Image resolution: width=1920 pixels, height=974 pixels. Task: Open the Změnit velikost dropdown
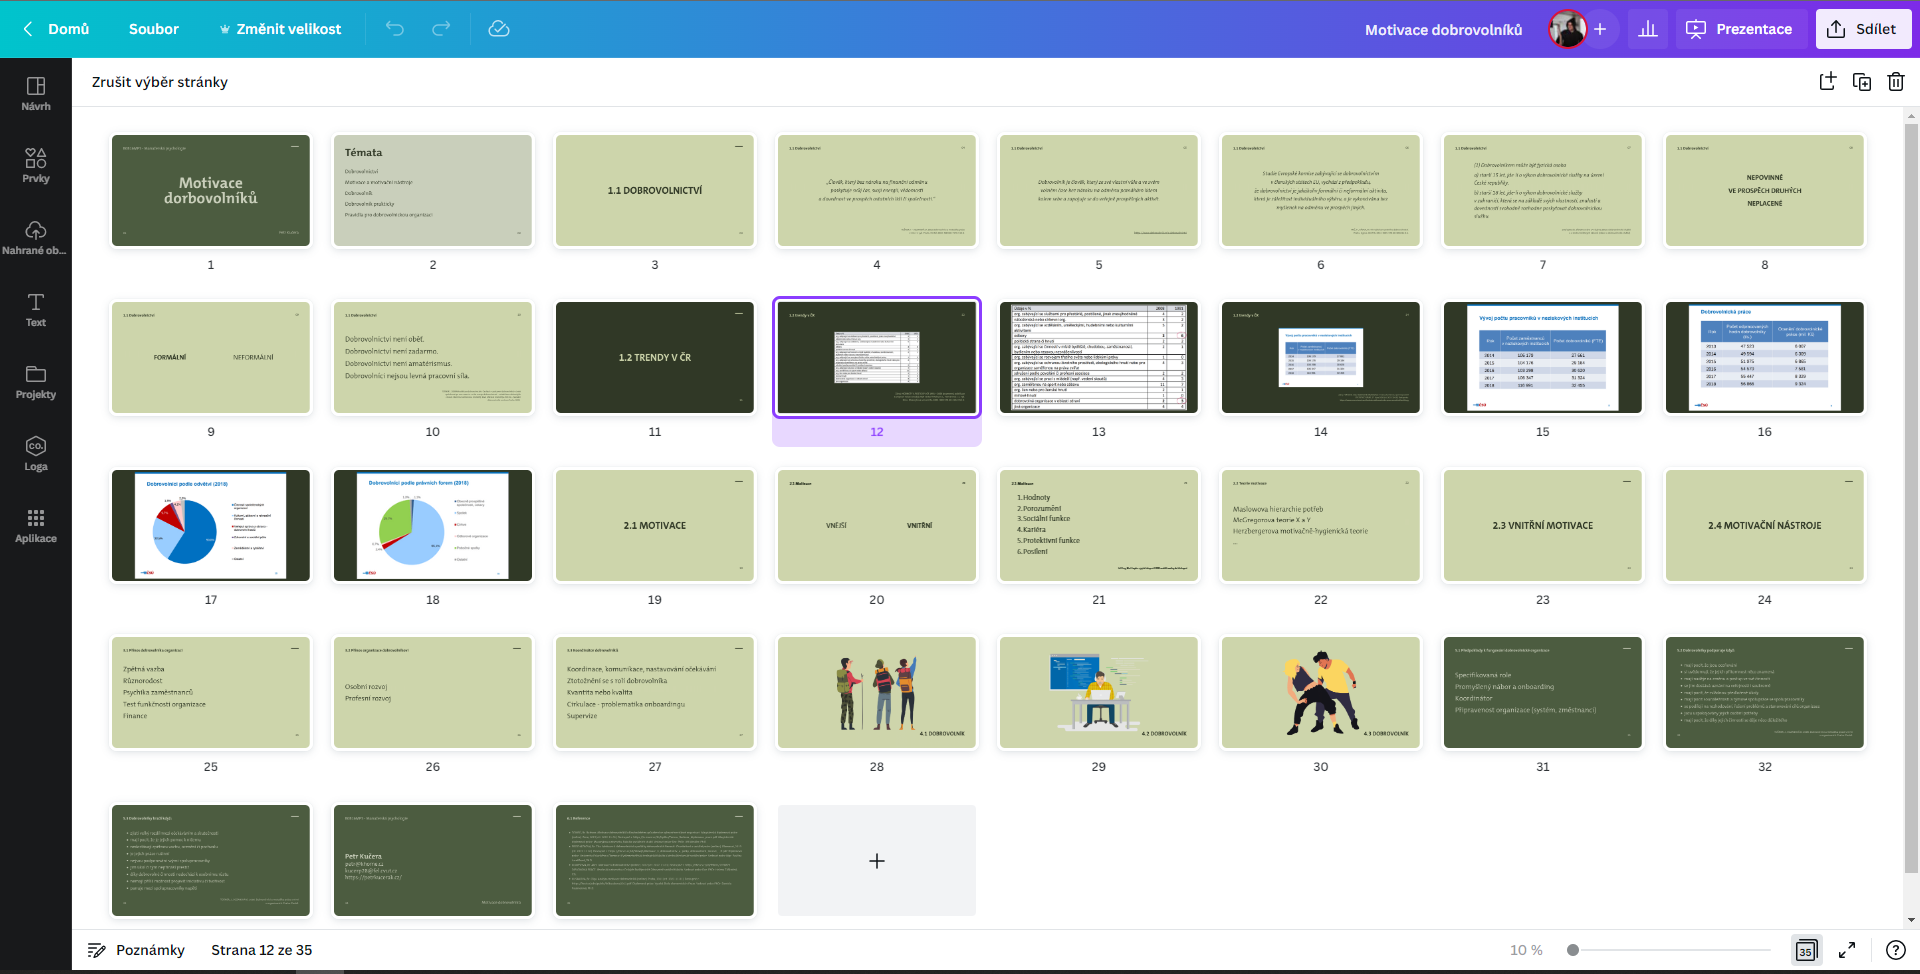click(x=280, y=29)
